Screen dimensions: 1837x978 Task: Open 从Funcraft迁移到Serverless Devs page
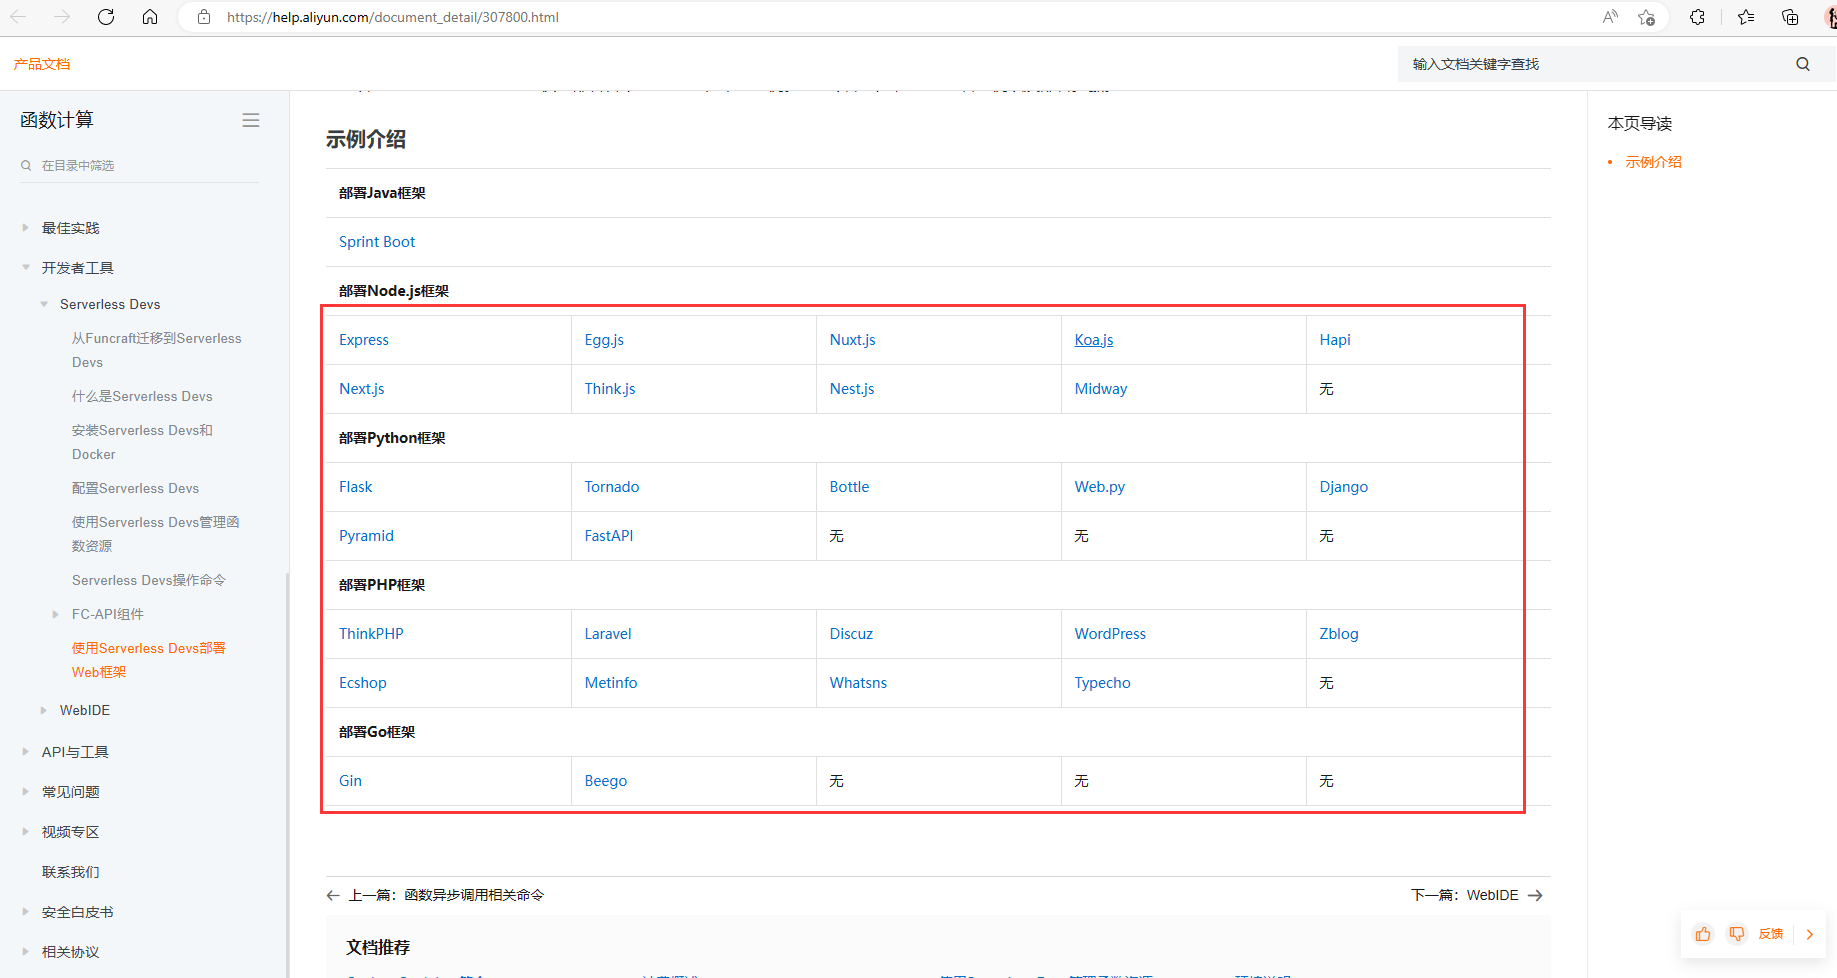[x=157, y=350]
